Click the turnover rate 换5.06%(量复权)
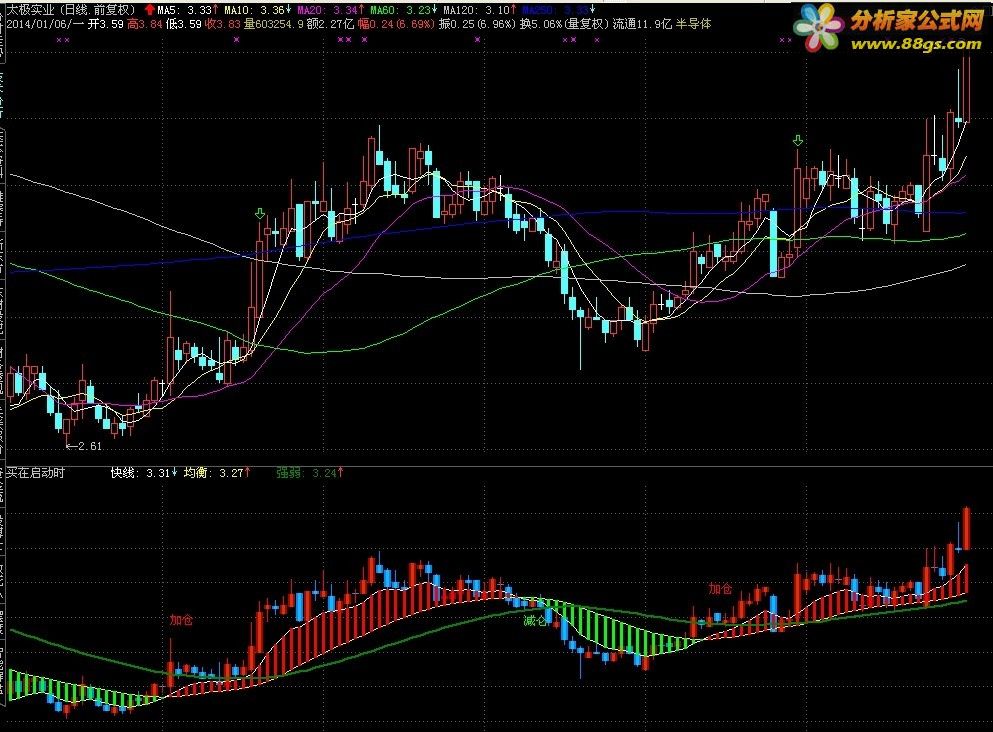This screenshot has height=732, width=993. [x=564, y=24]
